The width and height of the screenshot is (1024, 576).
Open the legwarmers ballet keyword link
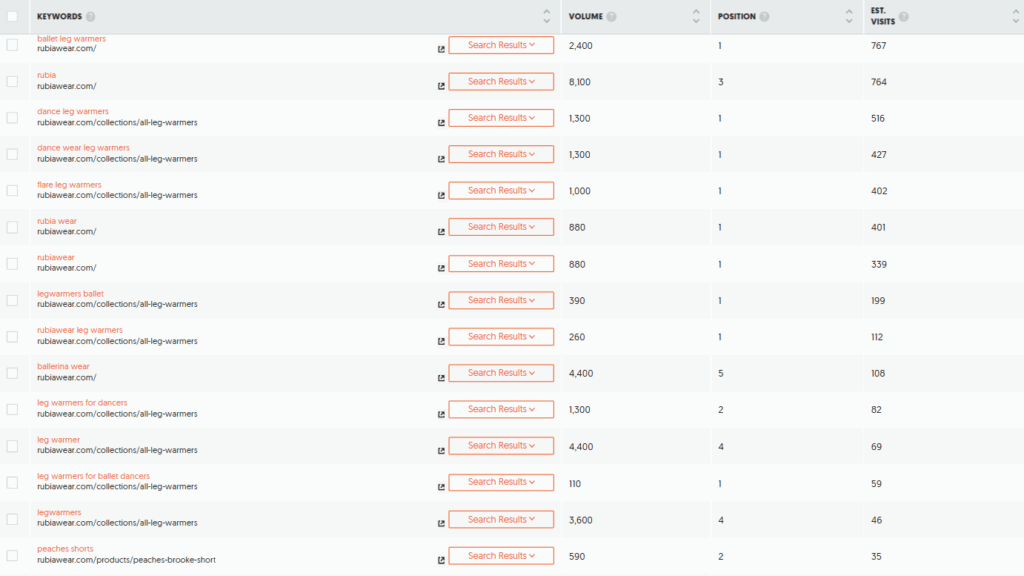[71, 294]
